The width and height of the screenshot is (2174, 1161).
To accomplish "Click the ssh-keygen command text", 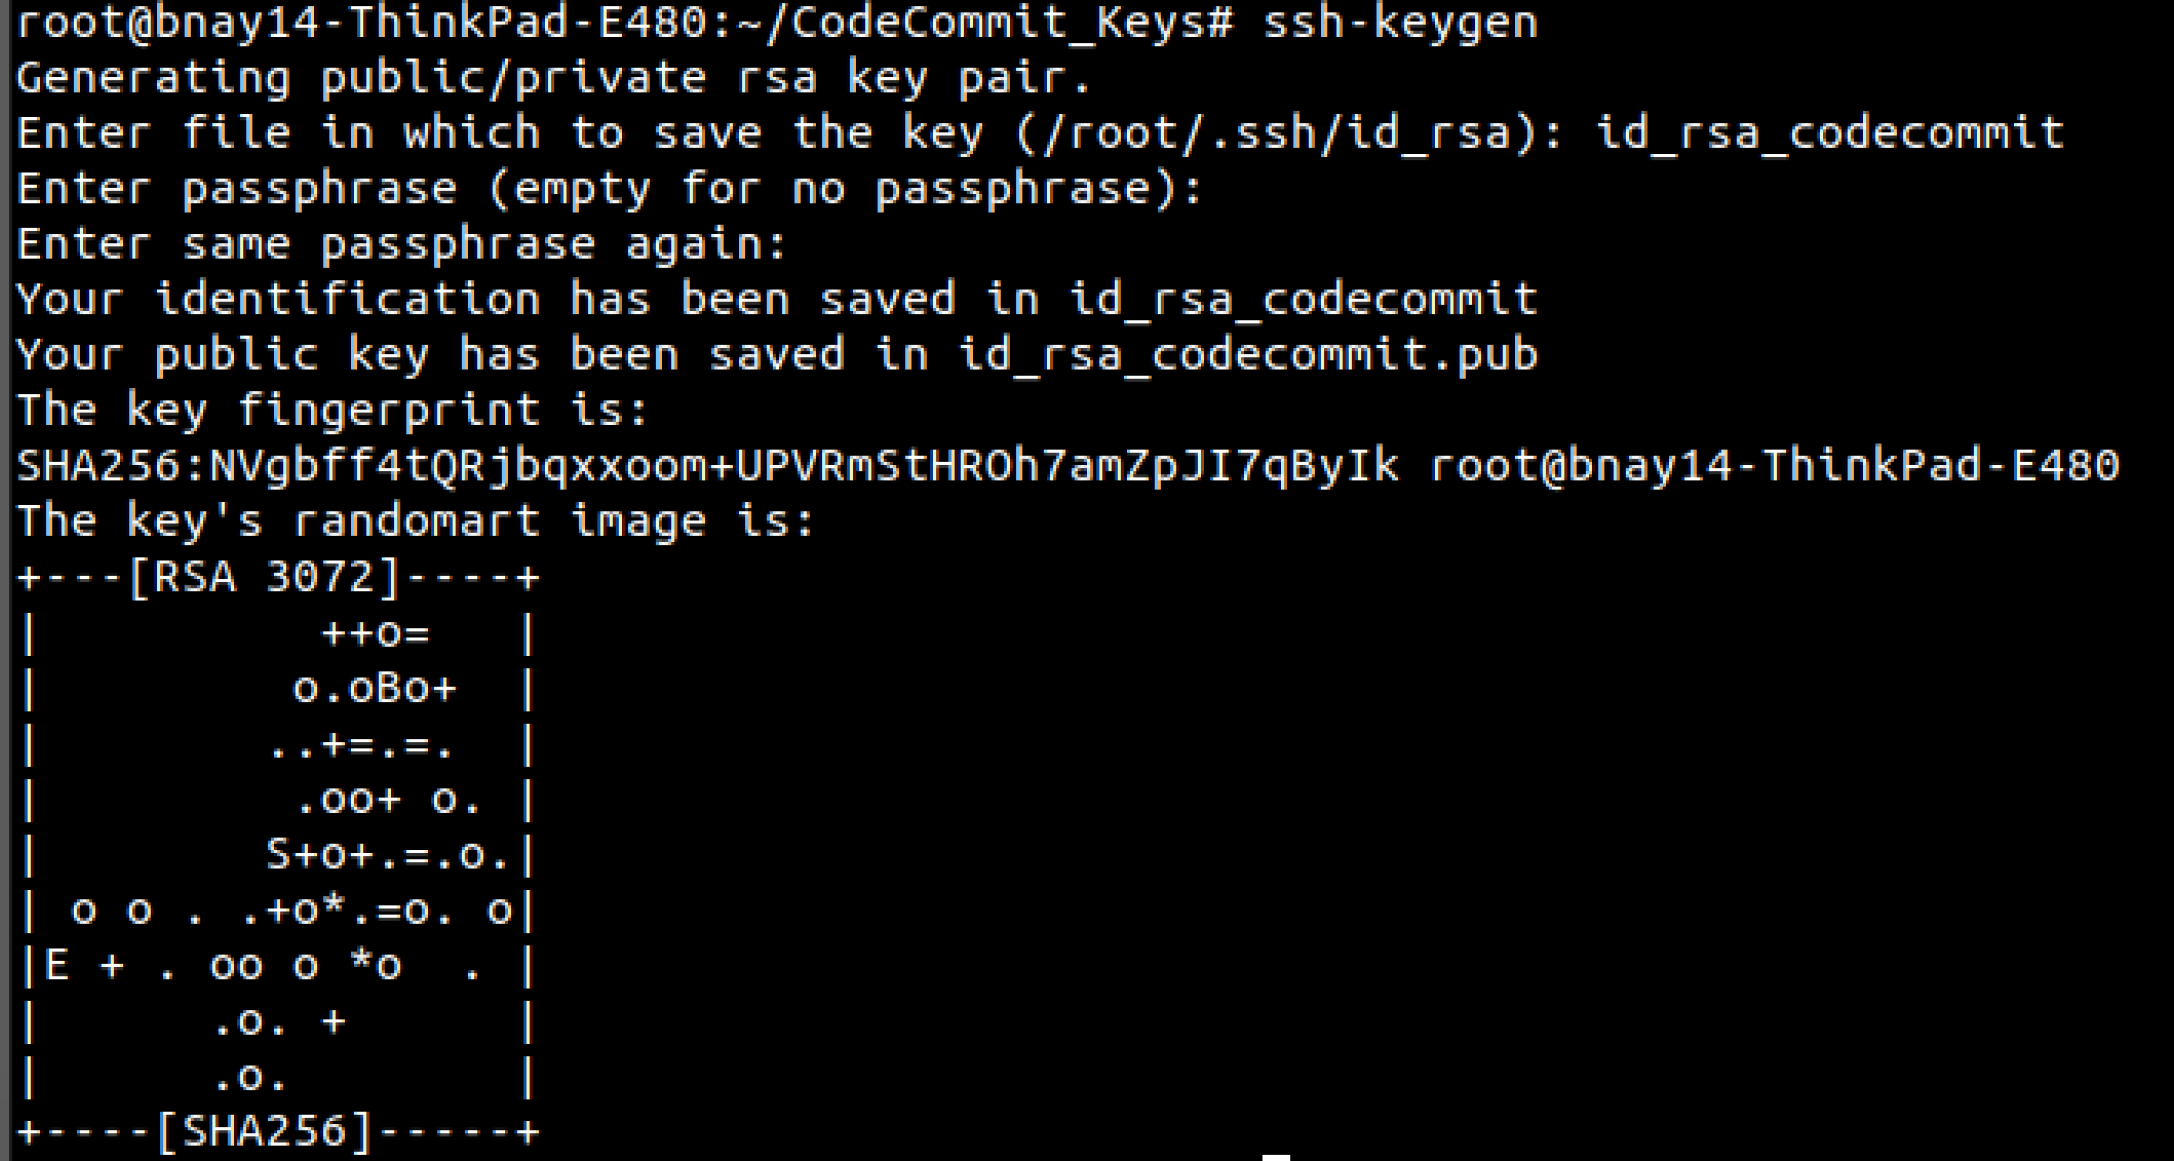I will coord(1400,22).
